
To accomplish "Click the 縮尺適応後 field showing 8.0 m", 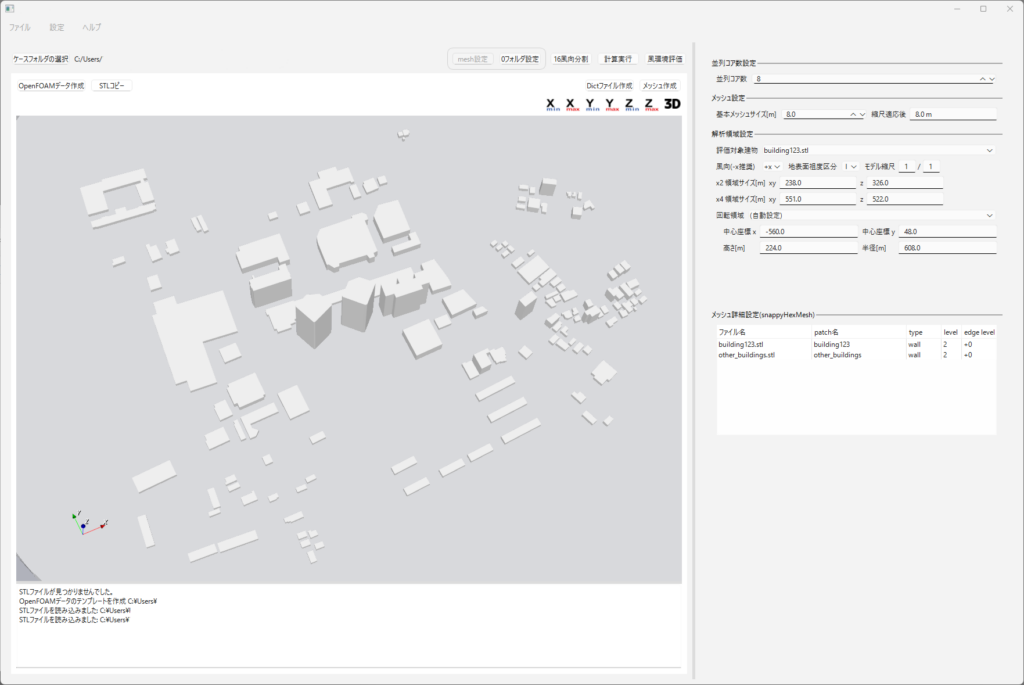I will pos(953,114).
